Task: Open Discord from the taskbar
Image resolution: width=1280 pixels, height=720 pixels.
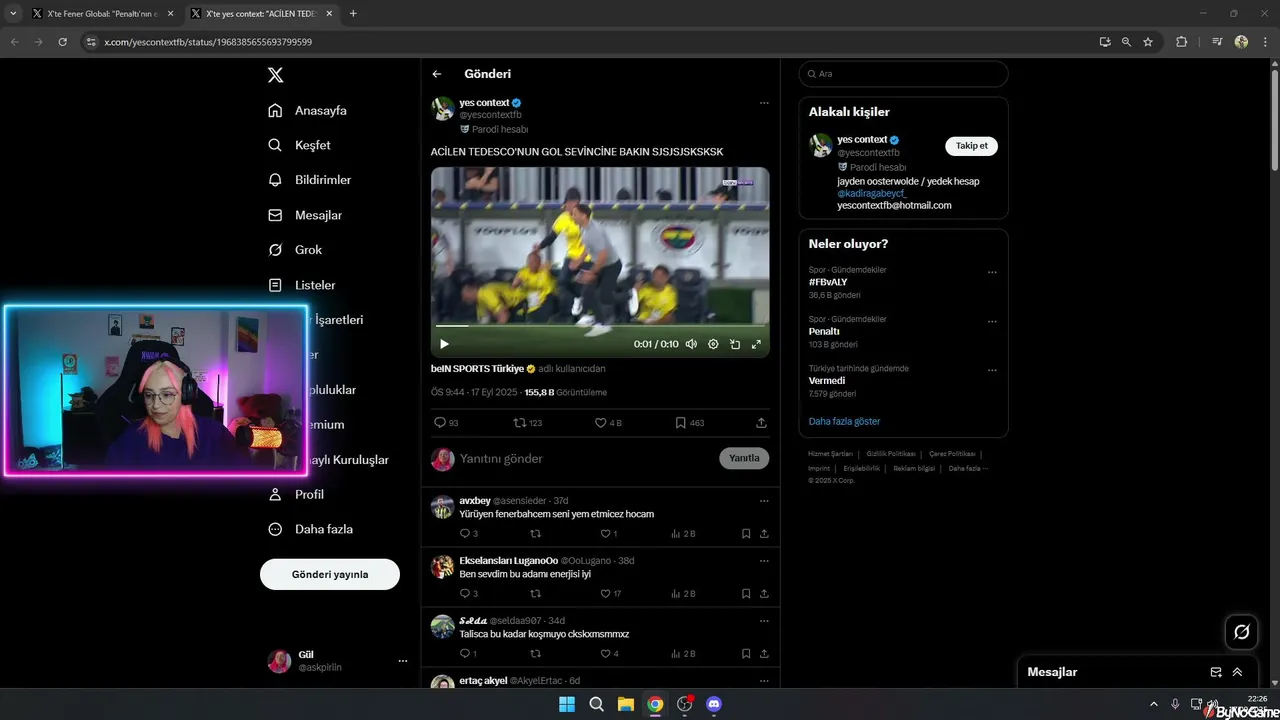Action: (x=713, y=704)
